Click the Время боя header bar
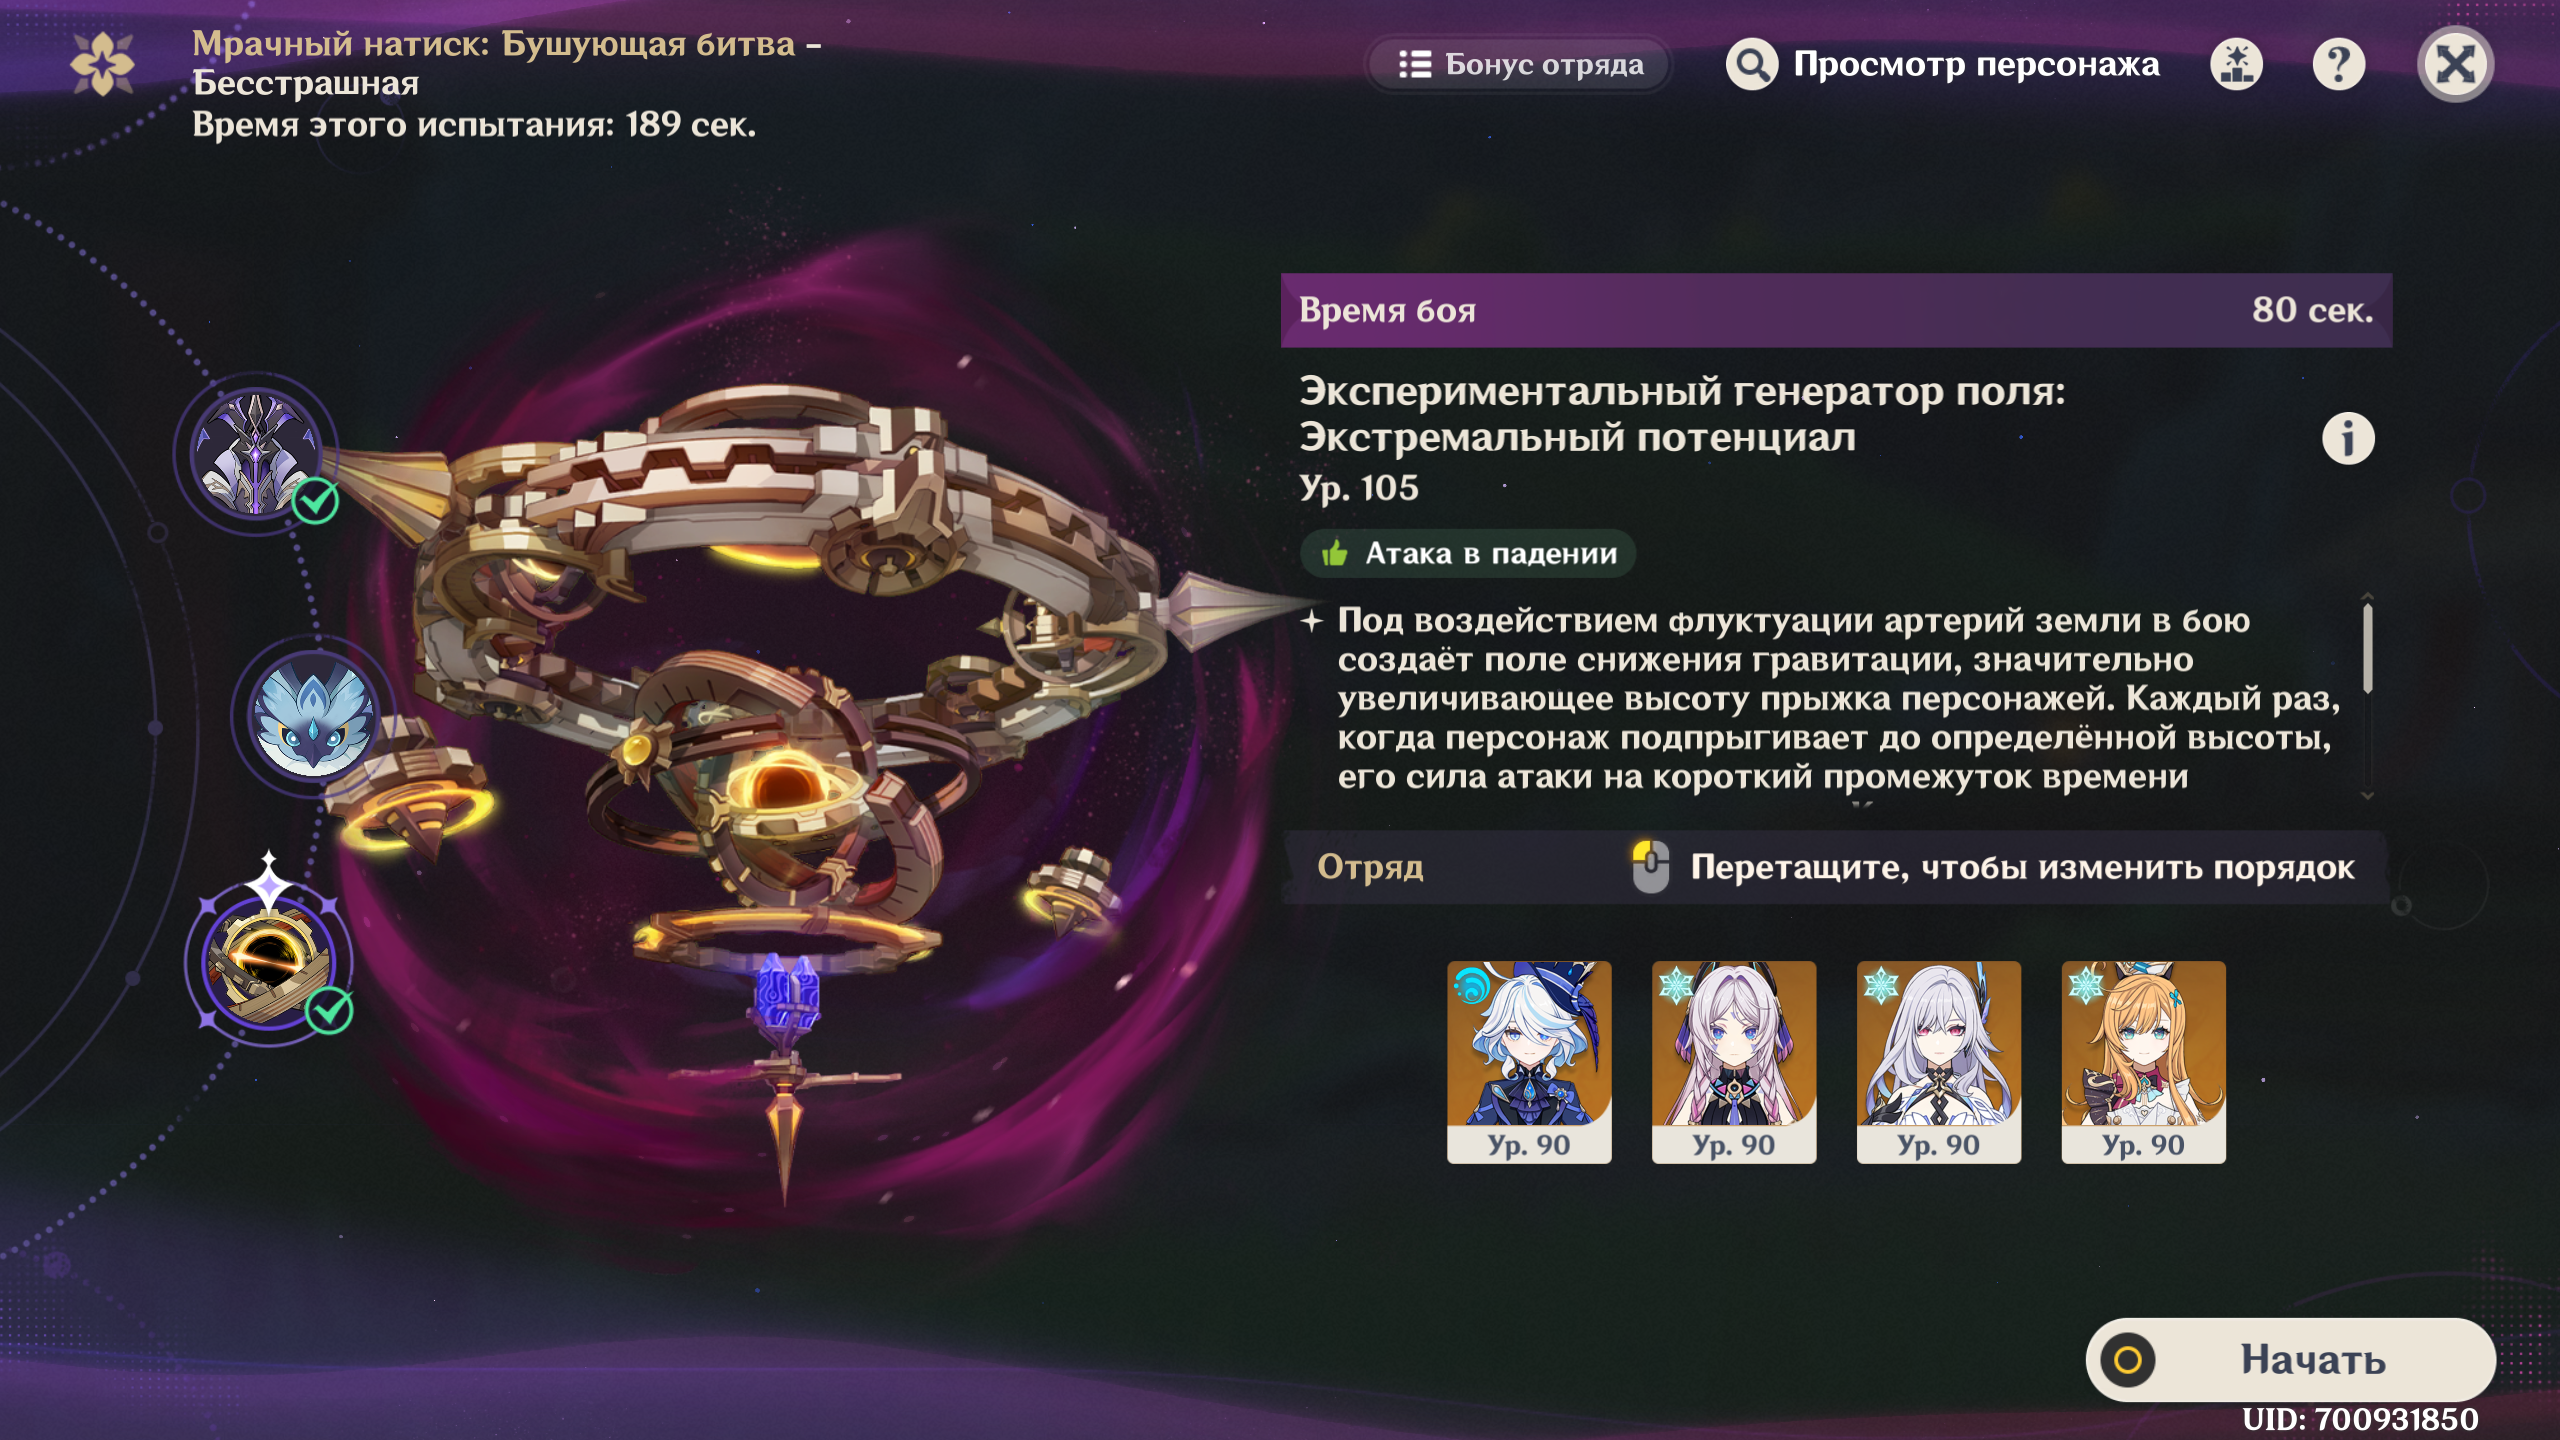2560x1440 pixels. pyautogui.click(x=1836, y=310)
